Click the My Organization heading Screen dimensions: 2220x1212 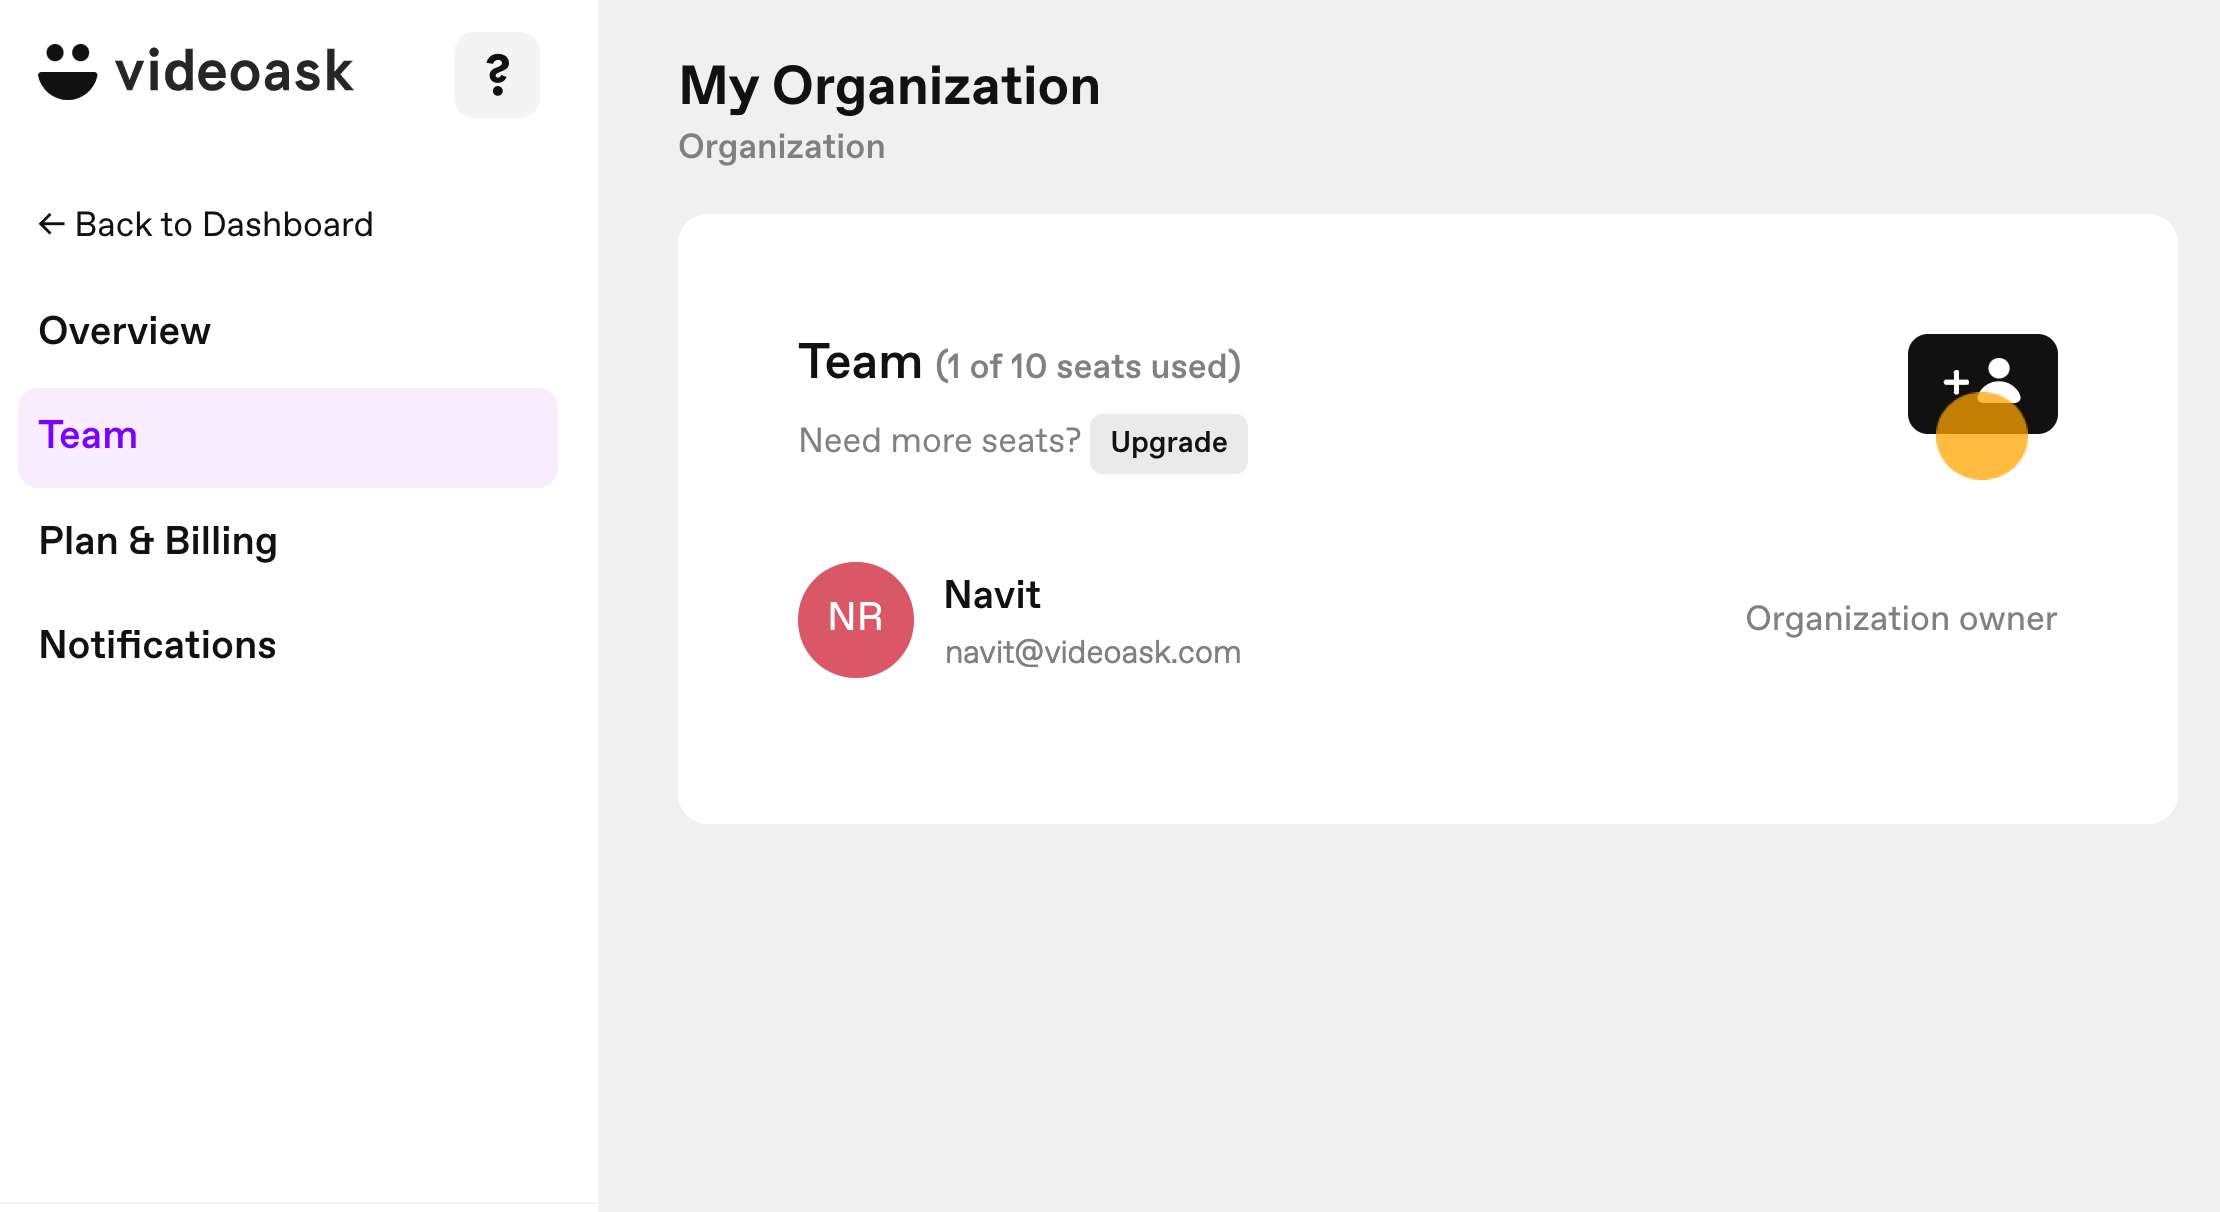890,86
